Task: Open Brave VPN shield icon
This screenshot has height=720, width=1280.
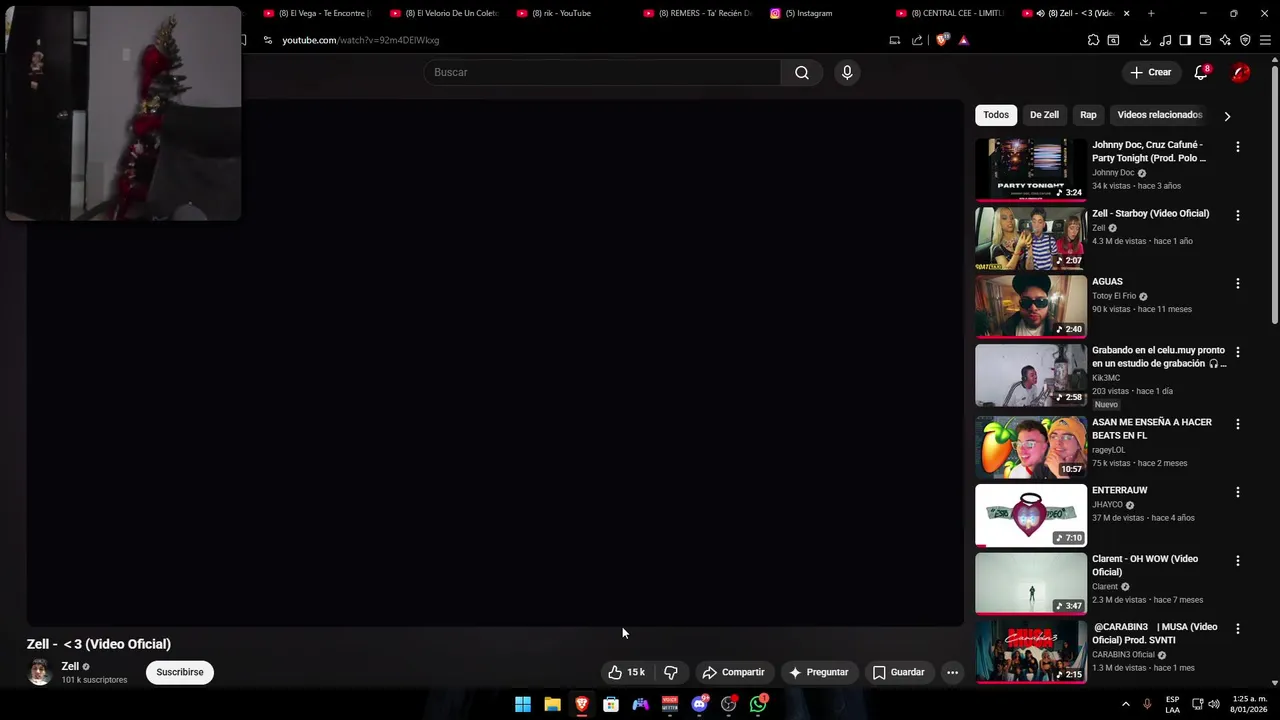Action: (1245, 40)
